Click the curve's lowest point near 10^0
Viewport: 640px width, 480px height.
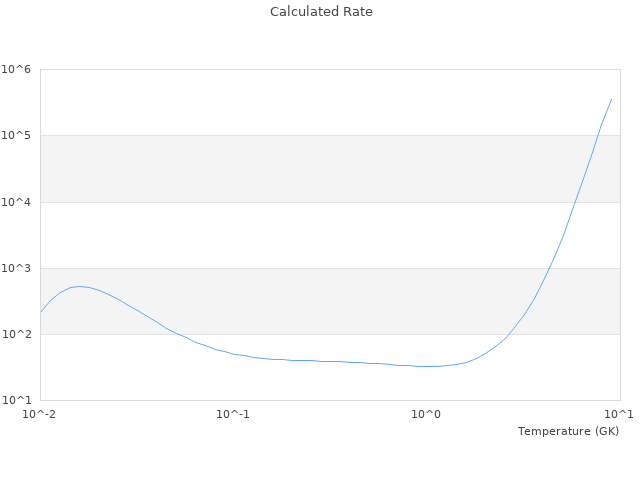[x=425, y=366]
